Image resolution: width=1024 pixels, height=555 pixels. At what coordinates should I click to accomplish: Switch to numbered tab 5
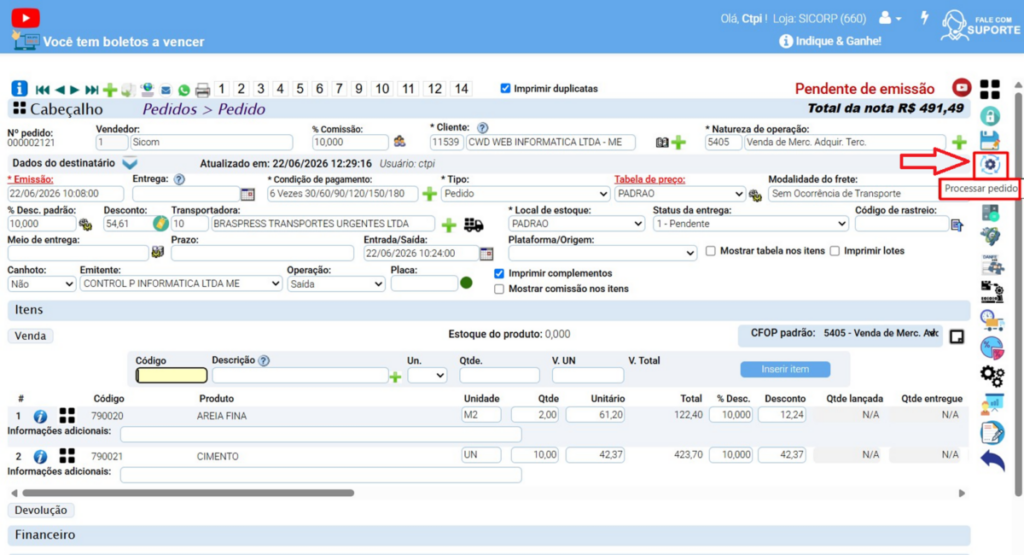(300, 89)
